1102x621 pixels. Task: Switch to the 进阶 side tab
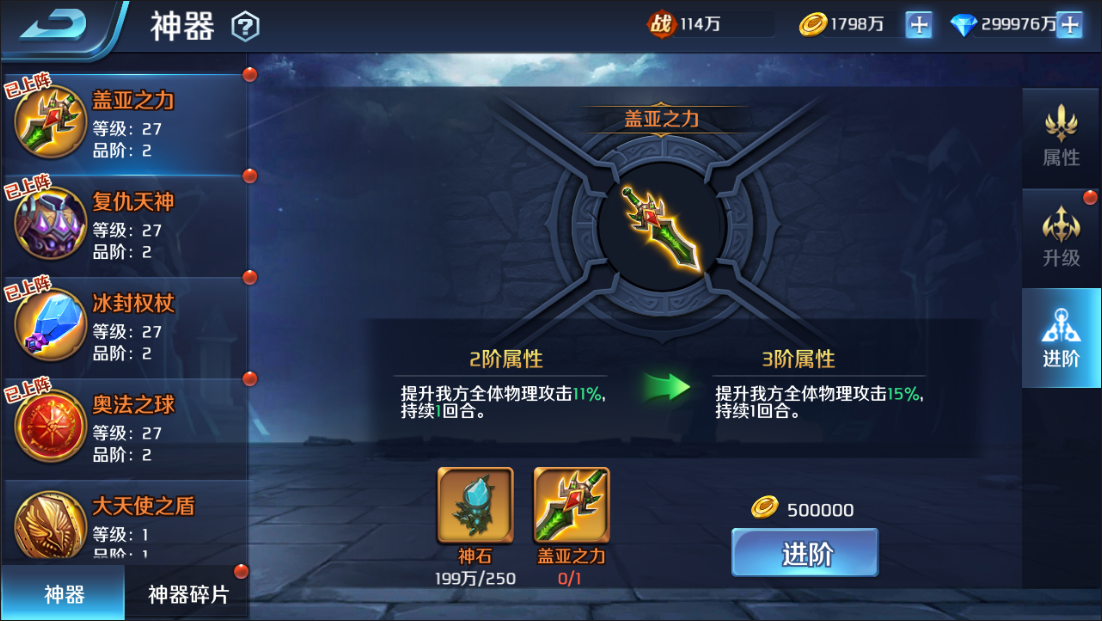tap(1061, 338)
